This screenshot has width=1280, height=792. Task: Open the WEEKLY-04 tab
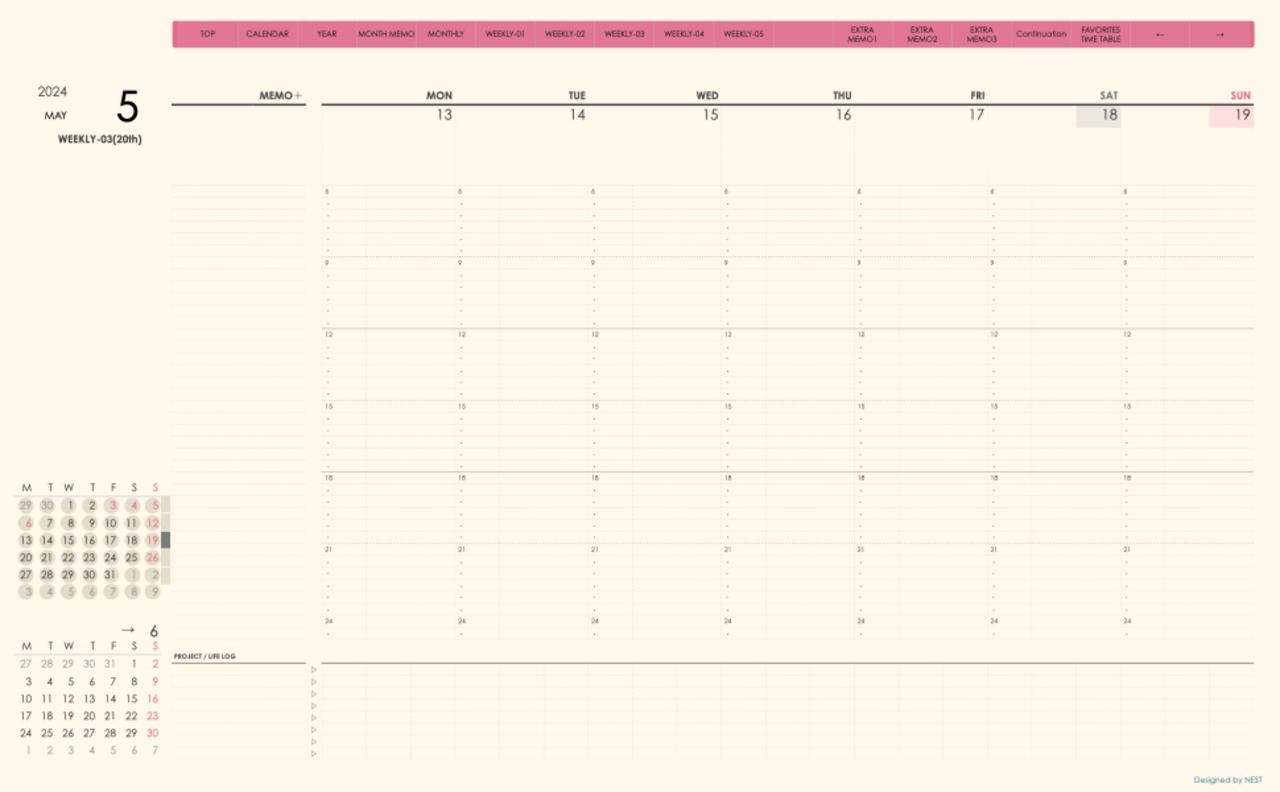click(684, 34)
